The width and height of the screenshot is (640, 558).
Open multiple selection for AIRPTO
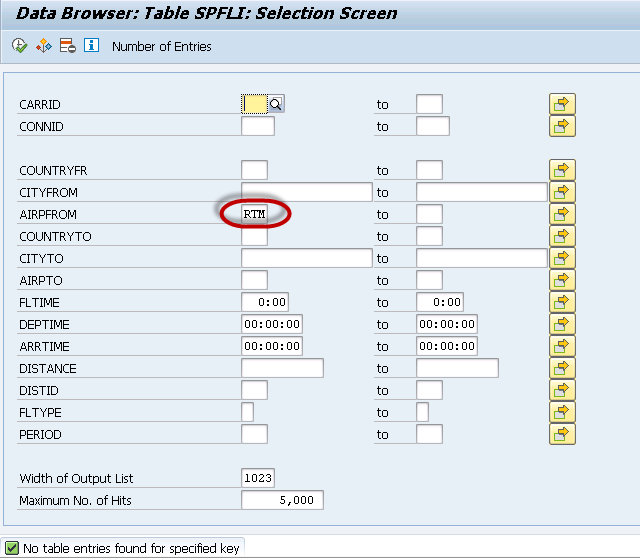[562, 280]
